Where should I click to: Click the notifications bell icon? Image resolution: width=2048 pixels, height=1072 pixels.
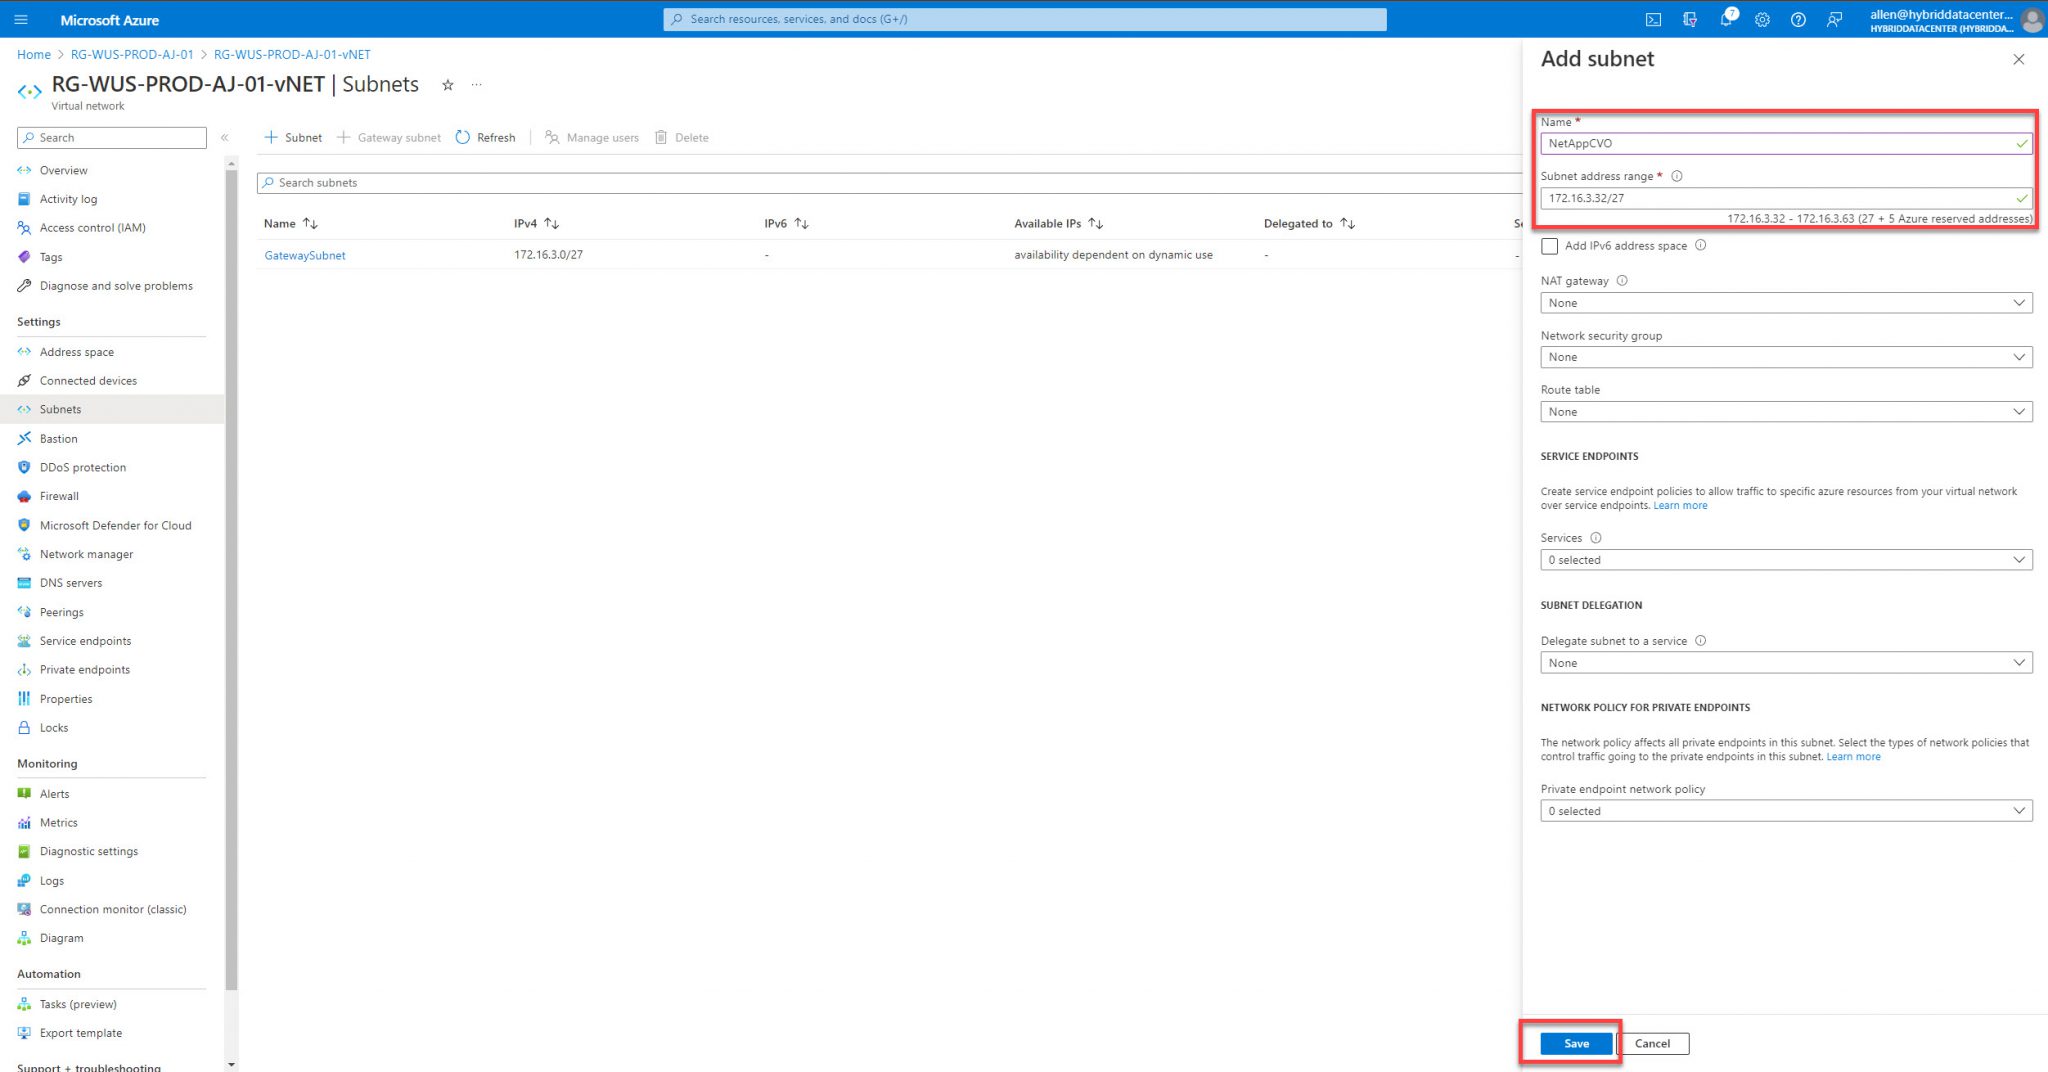point(1726,18)
